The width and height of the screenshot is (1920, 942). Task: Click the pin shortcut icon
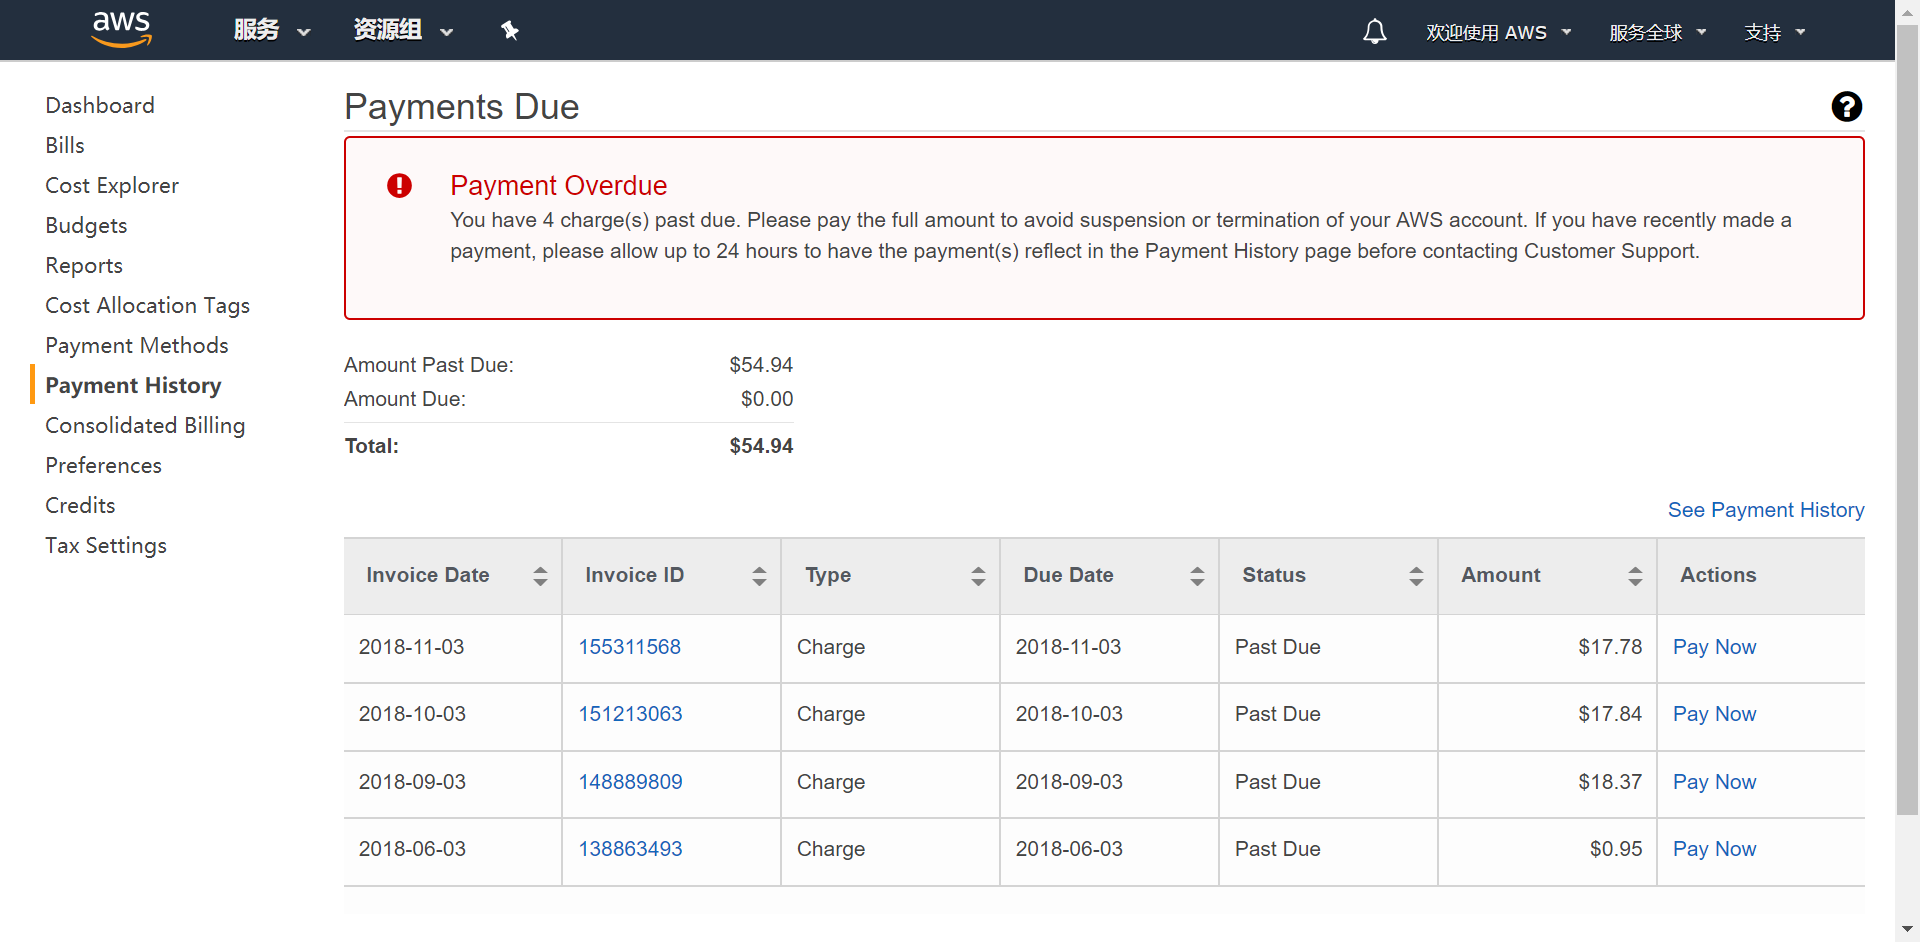pos(510,31)
